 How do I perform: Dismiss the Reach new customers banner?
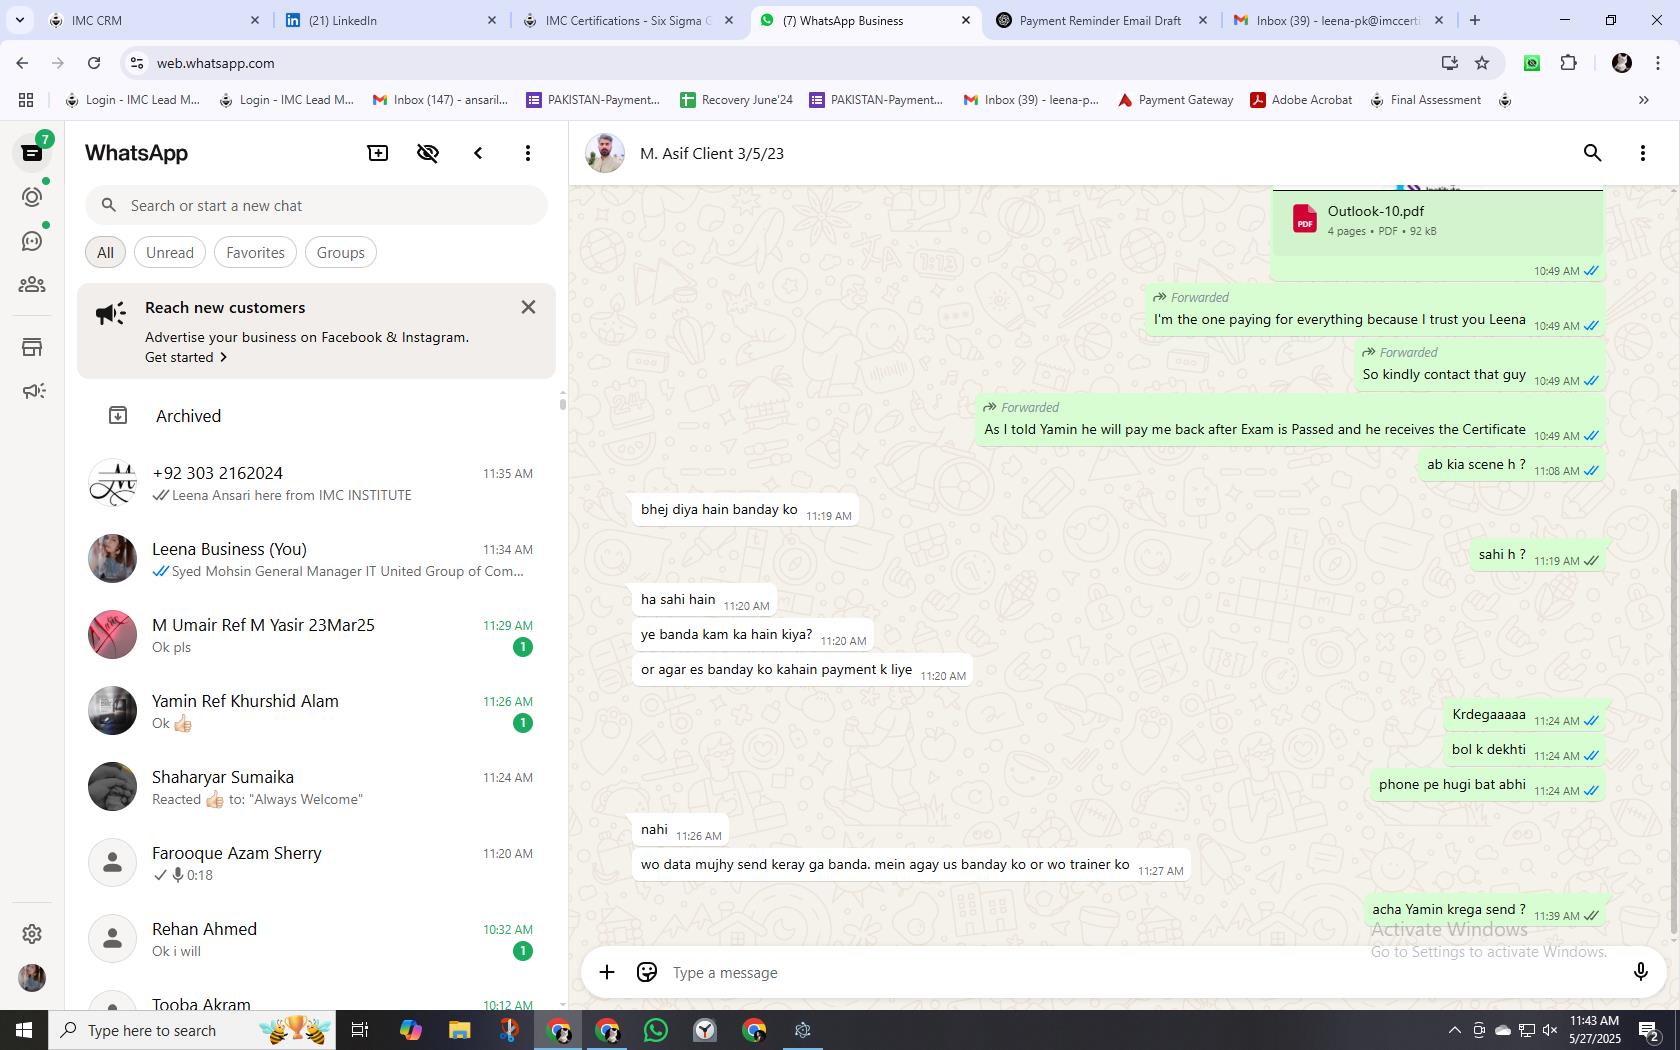point(528,307)
